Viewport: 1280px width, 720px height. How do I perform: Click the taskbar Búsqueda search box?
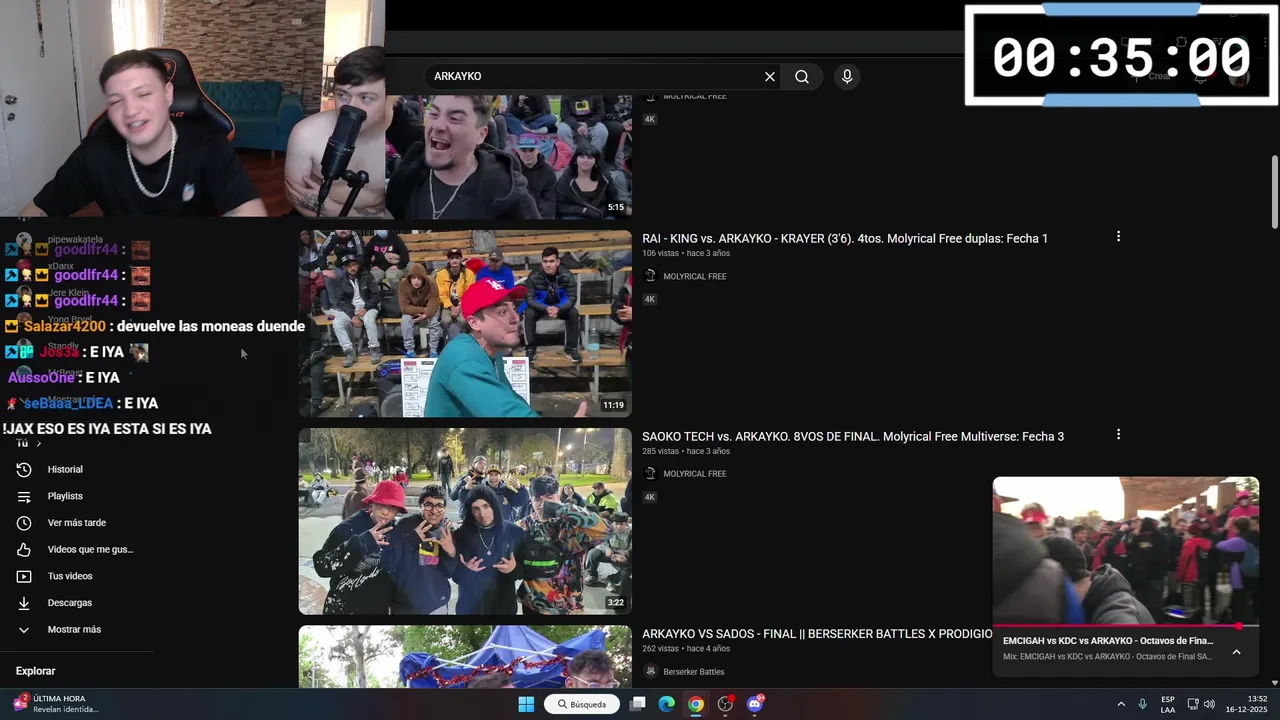[x=582, y=704]
